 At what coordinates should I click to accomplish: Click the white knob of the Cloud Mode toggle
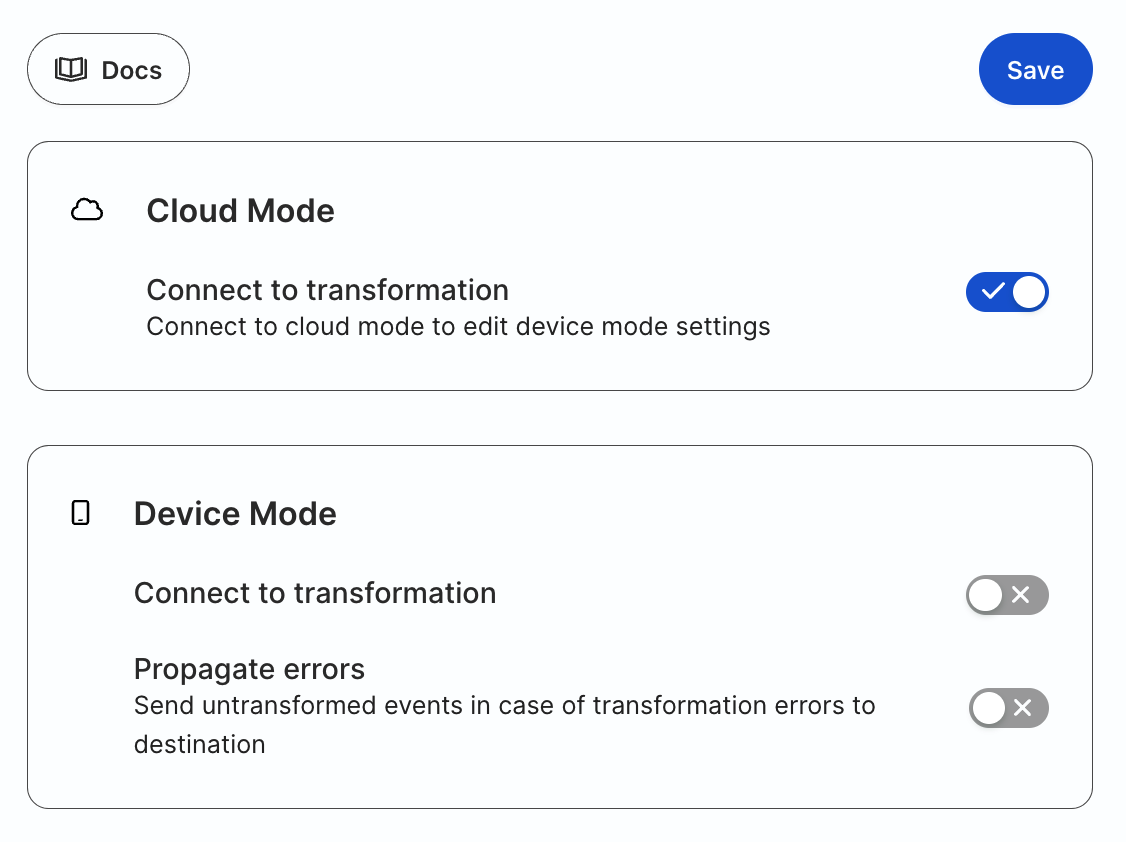[x=1029, y=292]
